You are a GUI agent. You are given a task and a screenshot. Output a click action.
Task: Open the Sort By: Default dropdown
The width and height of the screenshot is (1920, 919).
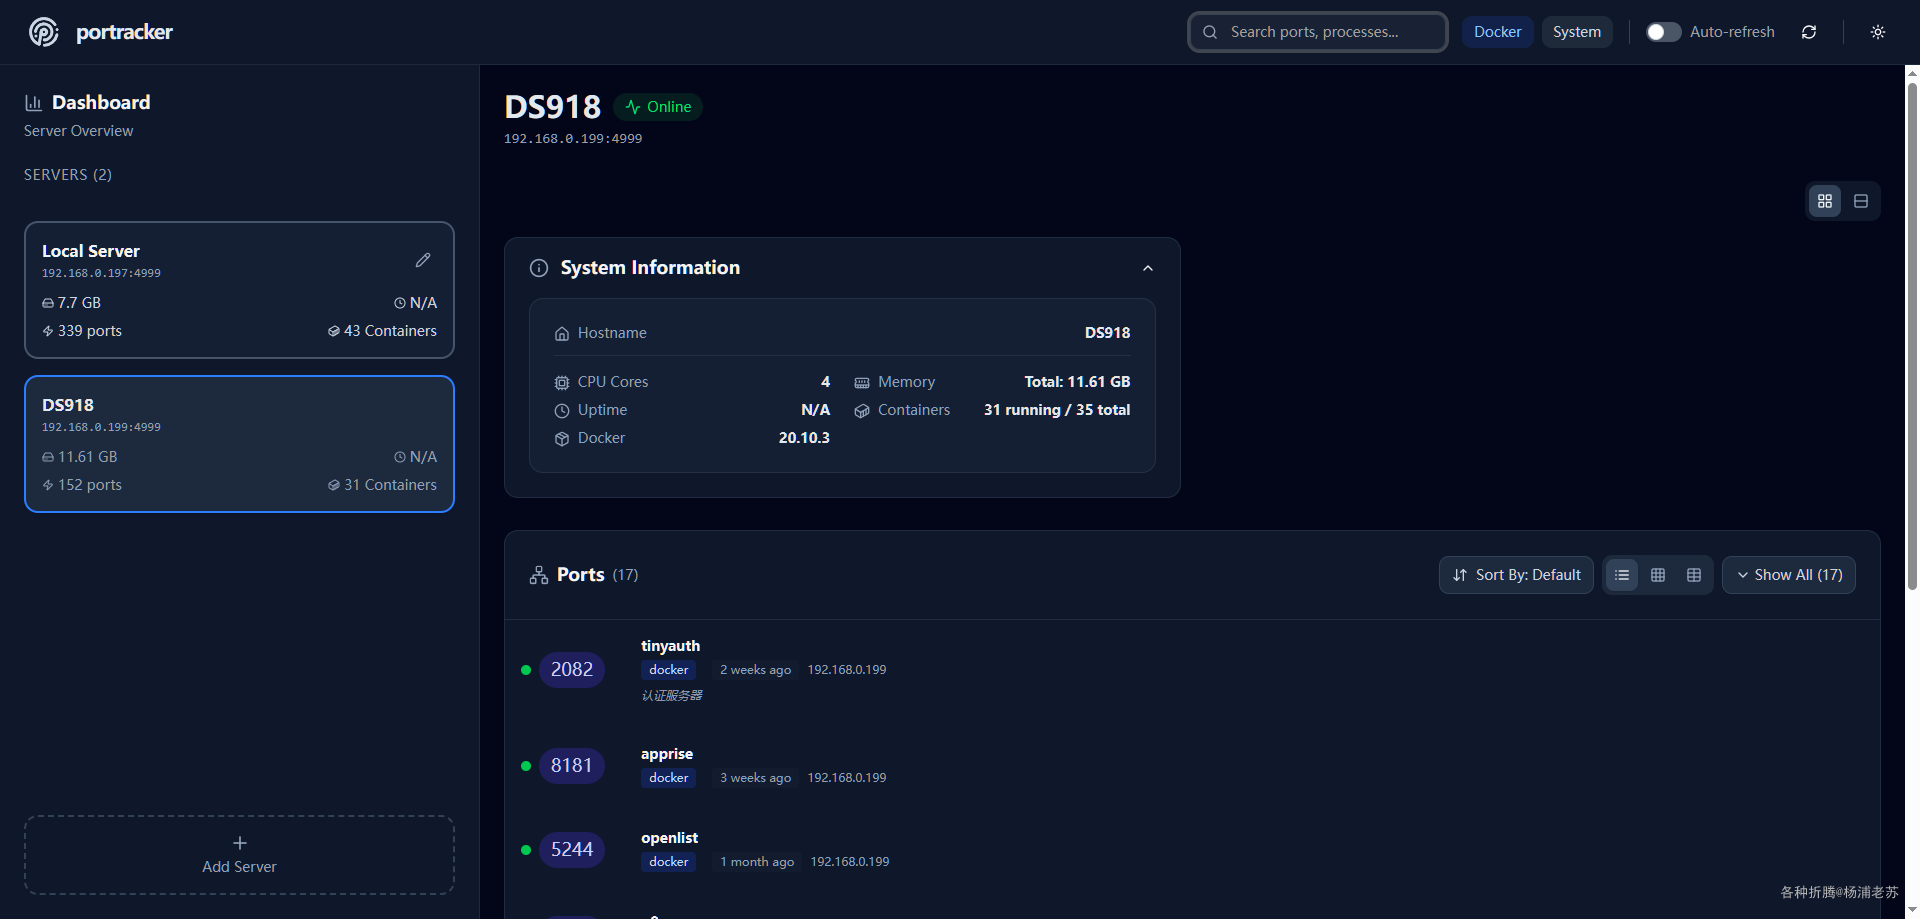coord(1516,575)
